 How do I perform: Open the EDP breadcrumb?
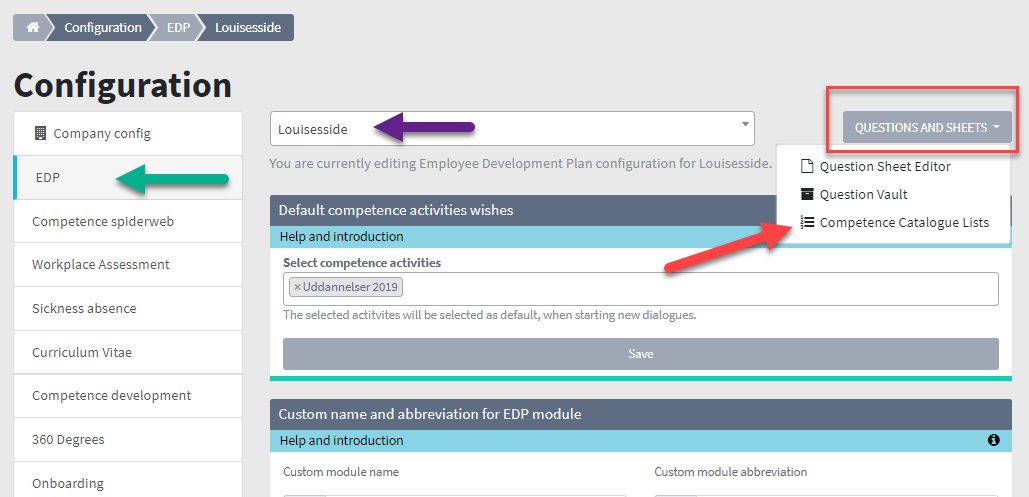178,28
